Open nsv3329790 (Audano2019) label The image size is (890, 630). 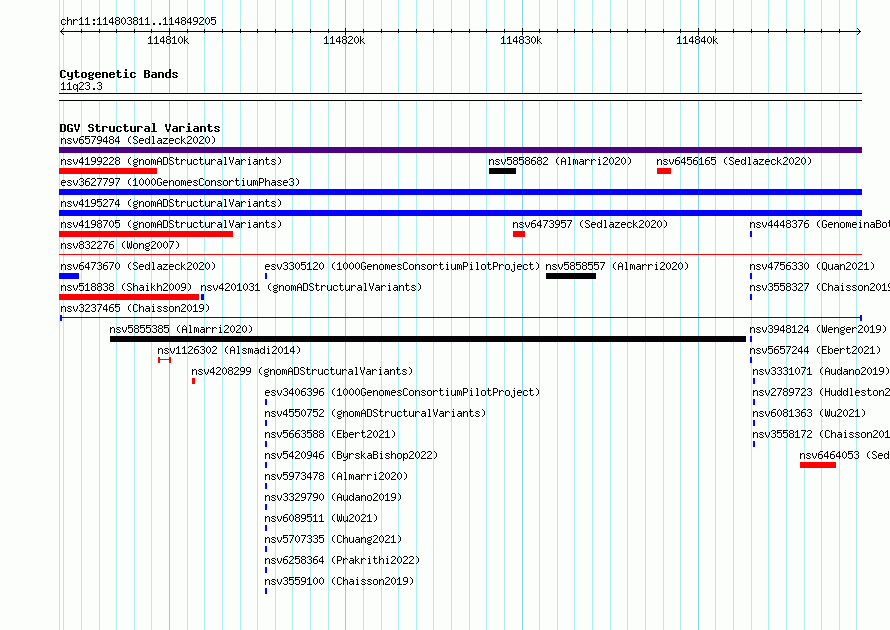click(333, 497)
